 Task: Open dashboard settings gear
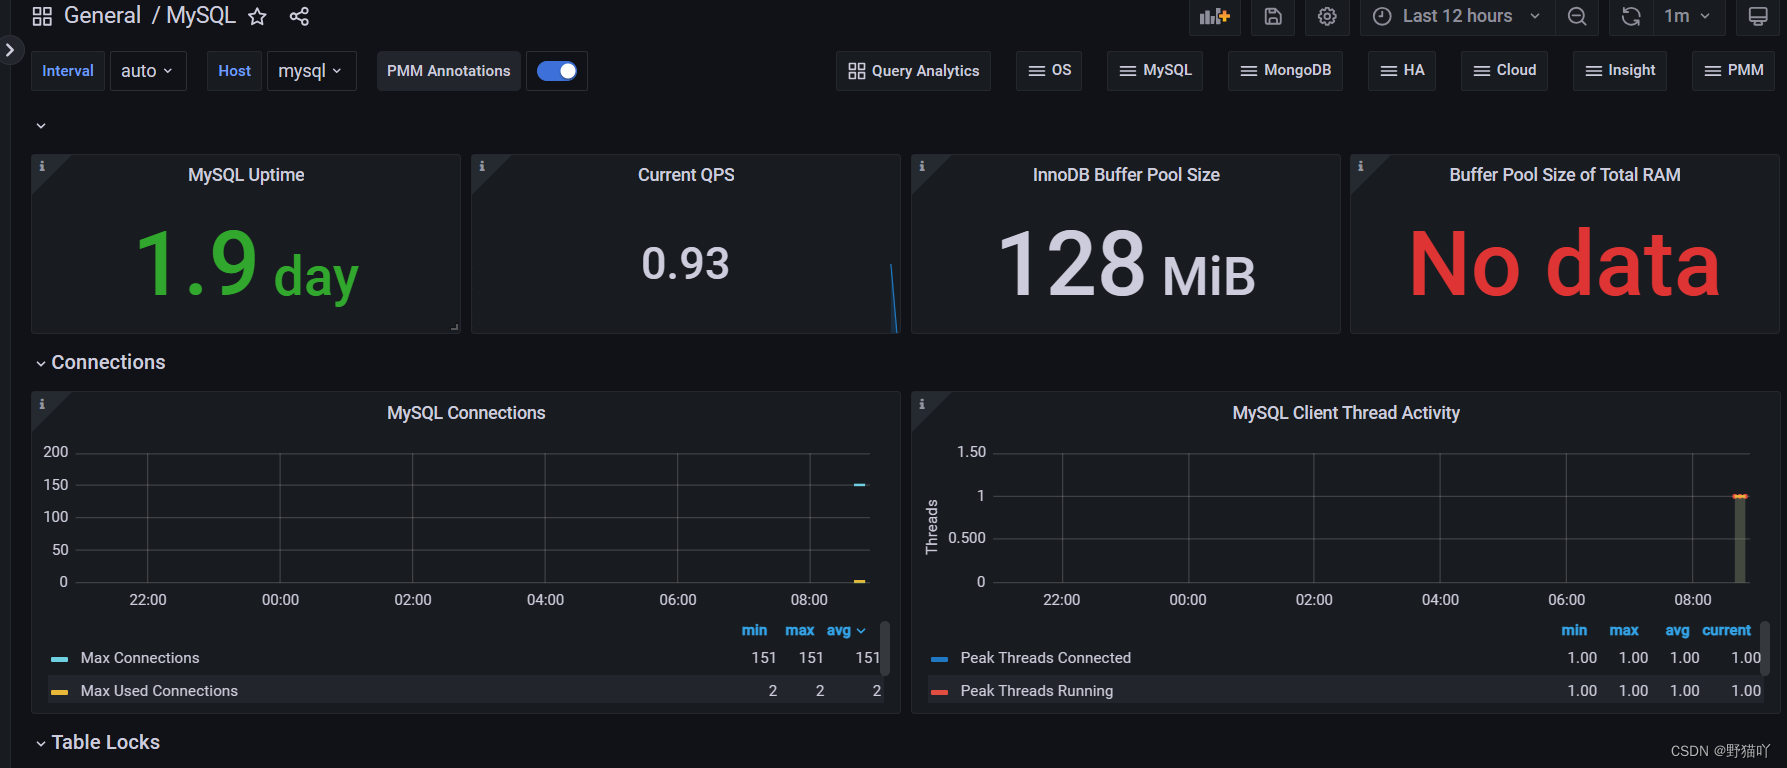point(1327,16)
